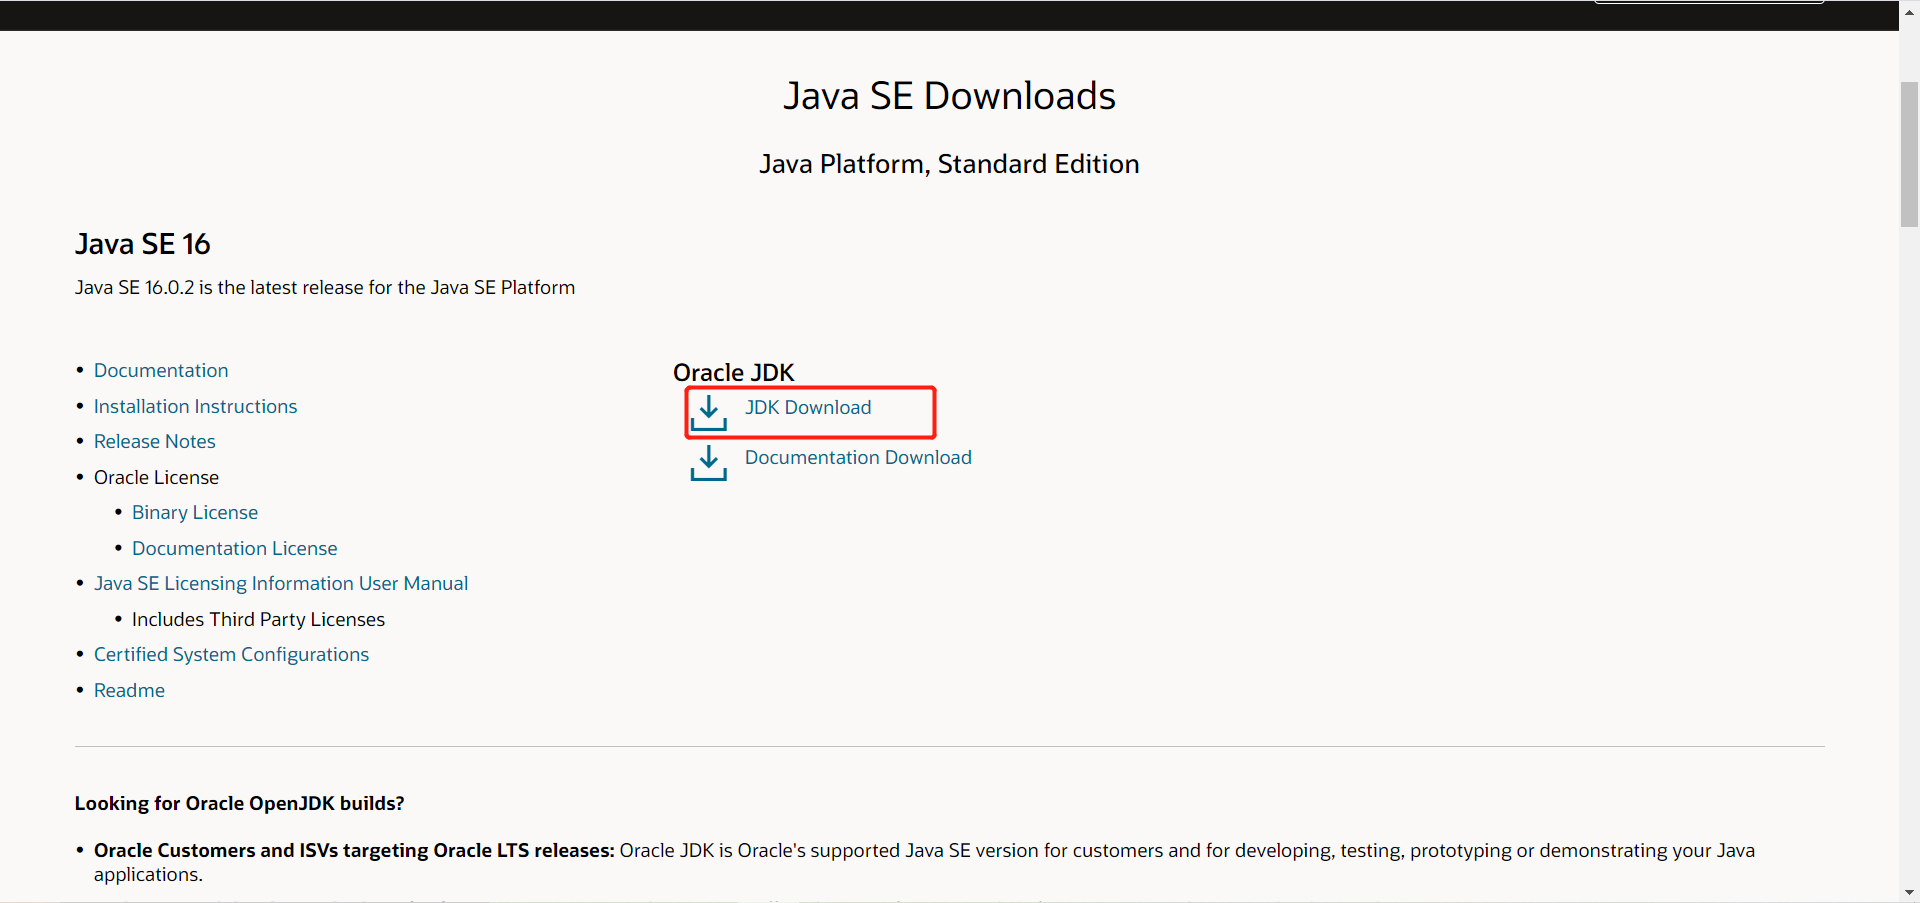Open Certified System Configurations link
1920x903 pixels.
click(x=231, y=655)
